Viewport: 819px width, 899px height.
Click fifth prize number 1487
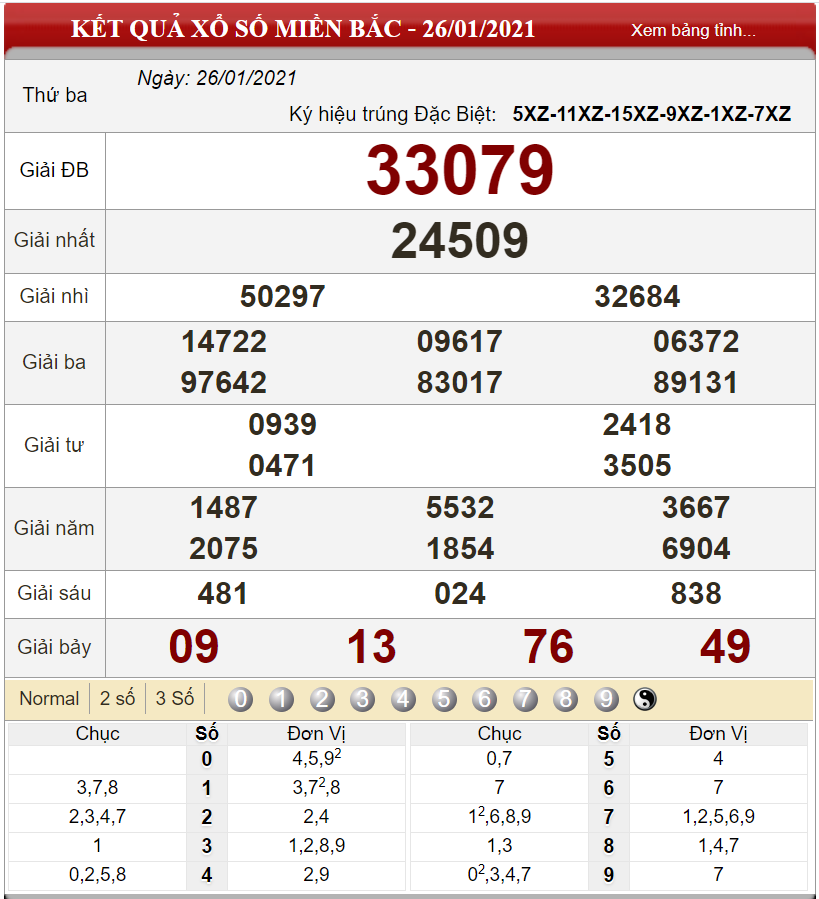click(224, 508)
